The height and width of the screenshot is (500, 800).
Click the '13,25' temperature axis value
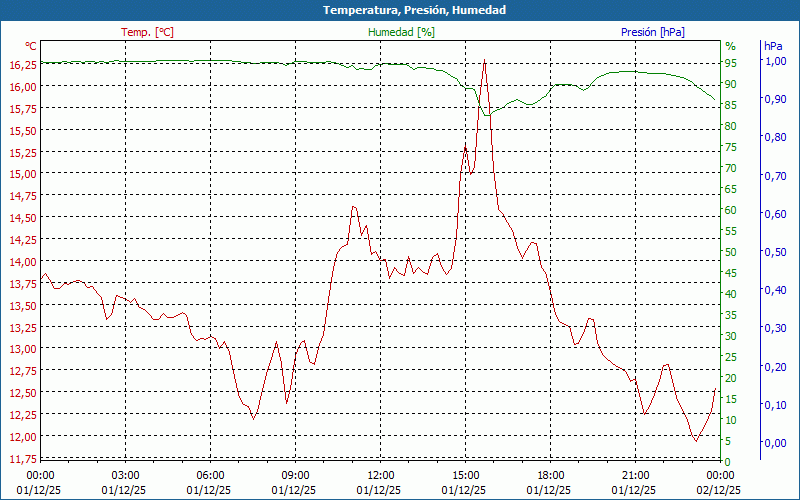point(23,328)
